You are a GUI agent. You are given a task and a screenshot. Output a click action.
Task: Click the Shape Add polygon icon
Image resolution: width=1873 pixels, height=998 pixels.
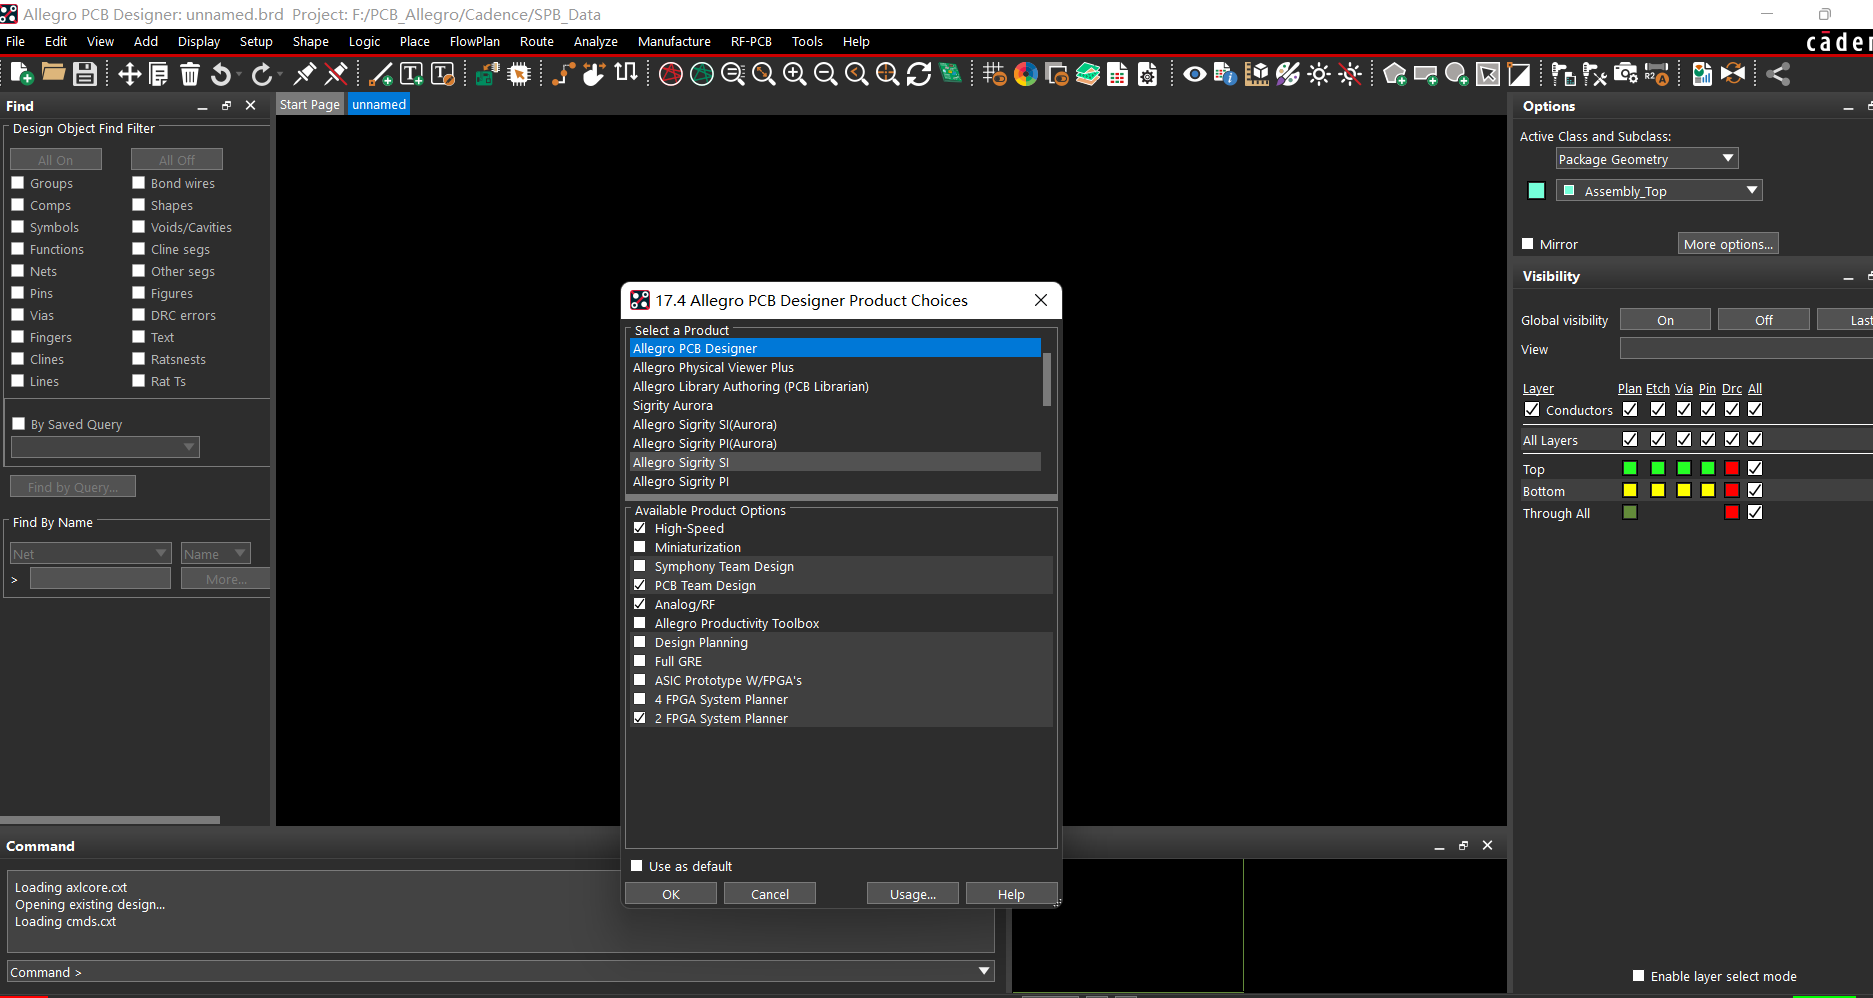[1395, 74]
